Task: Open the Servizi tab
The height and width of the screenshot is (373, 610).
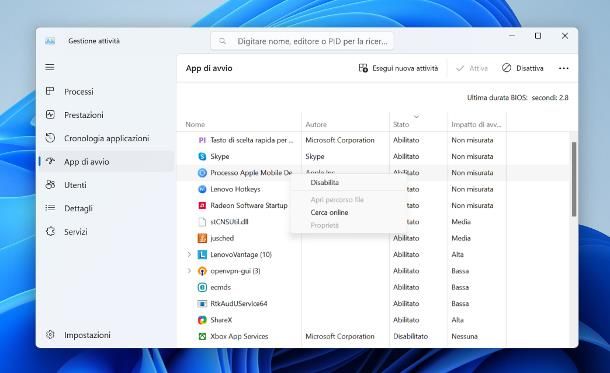Action: point(106,231)
